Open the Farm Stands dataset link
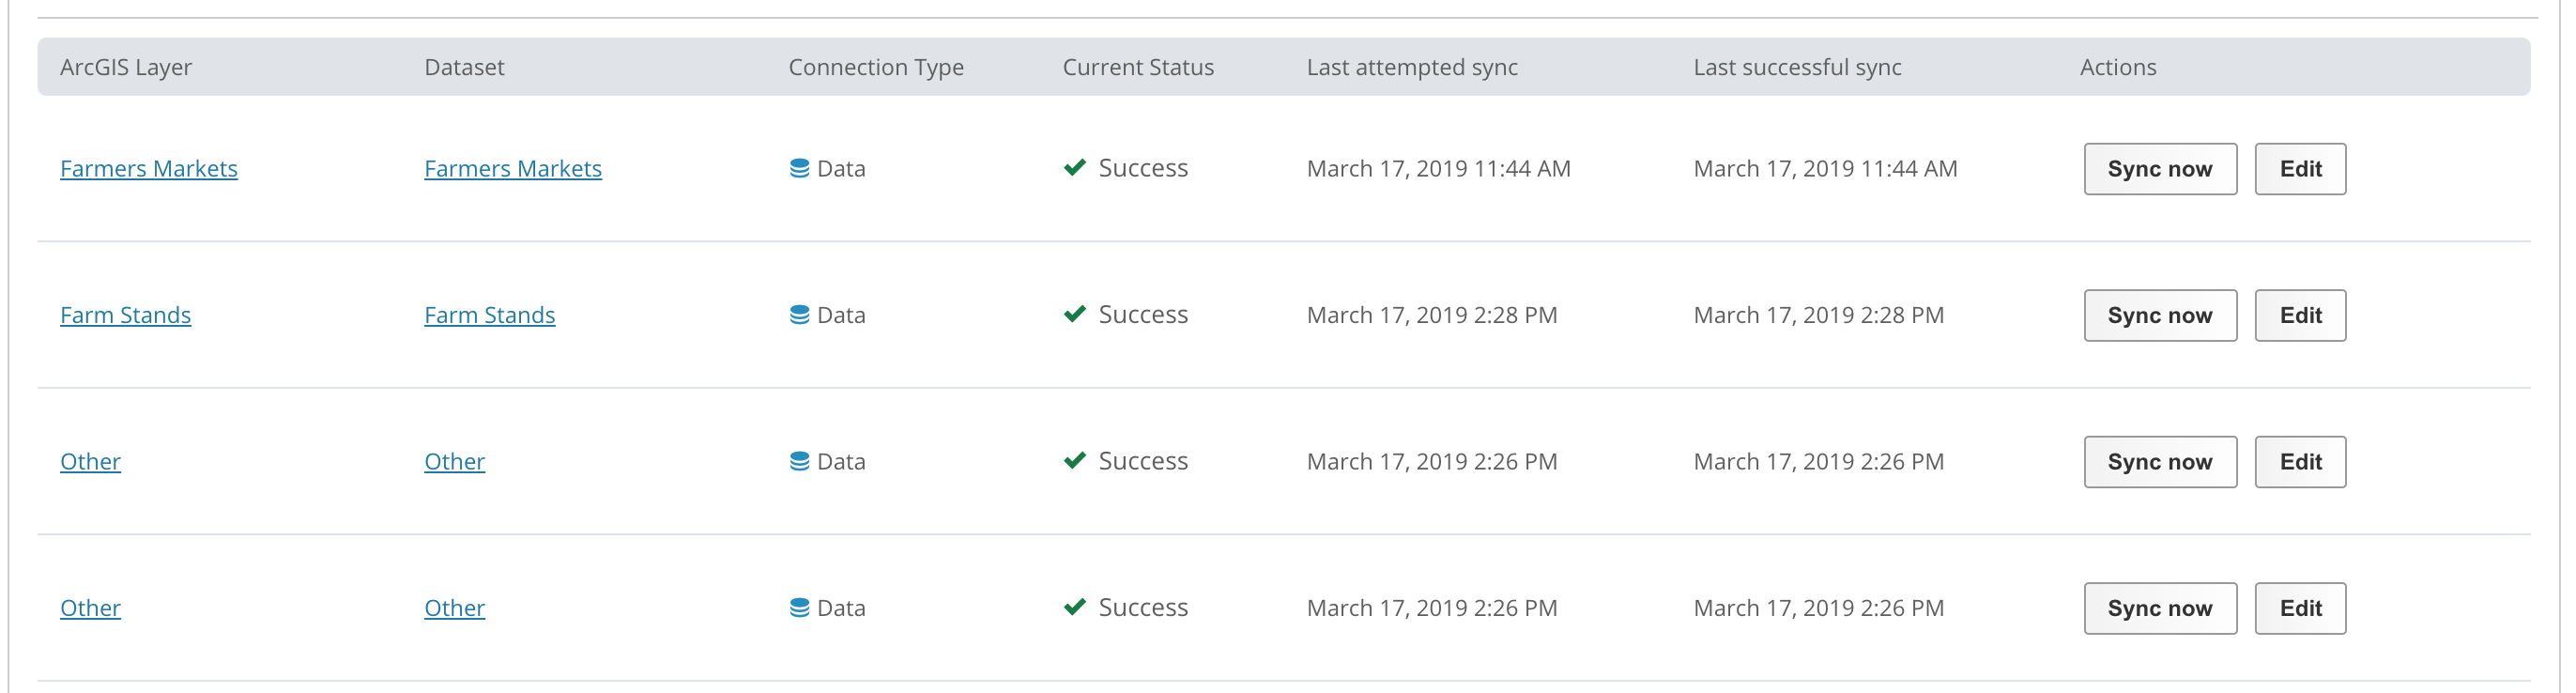This screenshot has width=2576, height=693. 489,315
